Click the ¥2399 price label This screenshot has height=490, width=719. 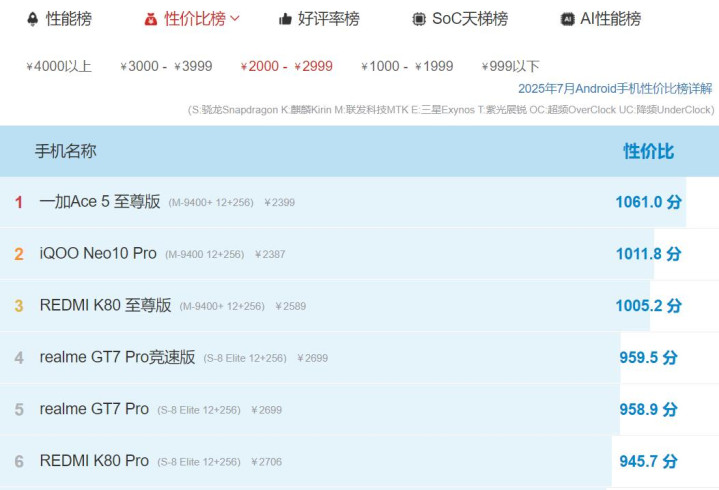tap(280, 202)
